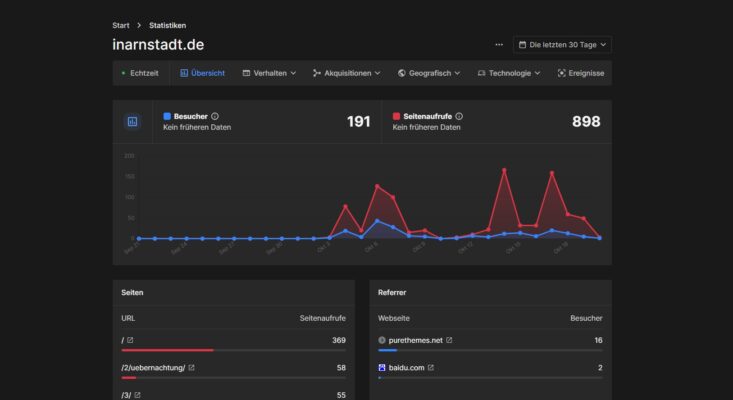Expand the Verhalten dropdown menu
This screenshot has height=400, width=733.
[268, 73]
